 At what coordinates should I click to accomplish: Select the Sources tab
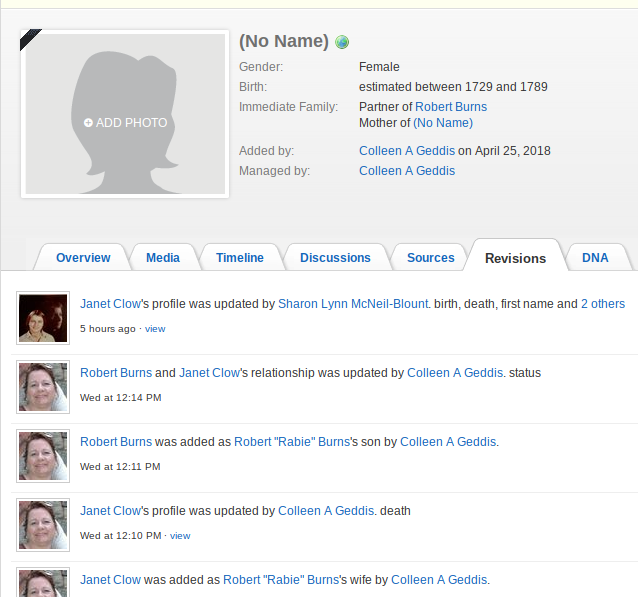[431, 257]
